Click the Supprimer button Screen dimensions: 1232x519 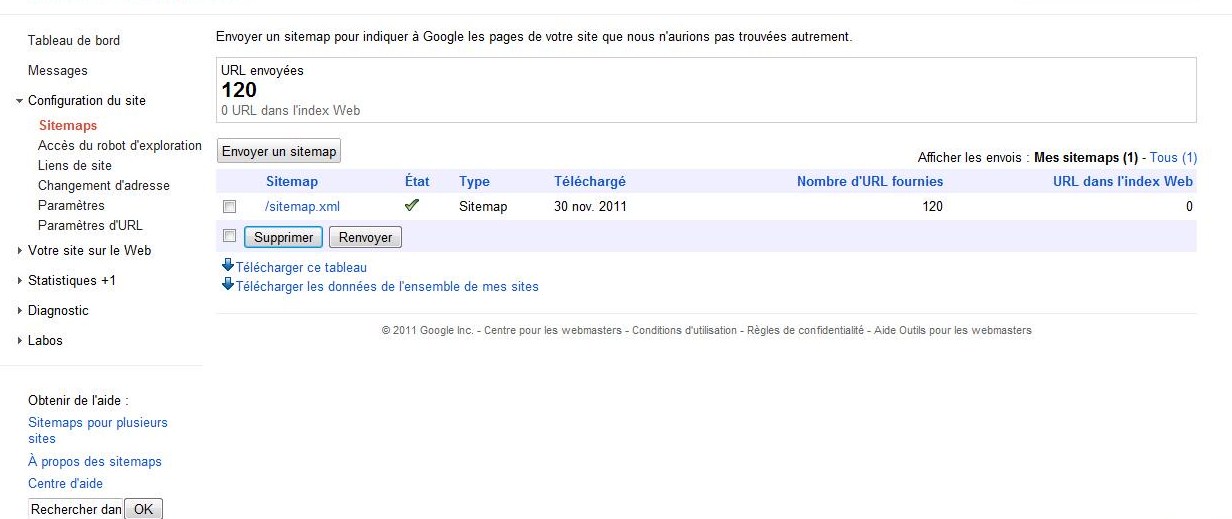(284, 237)
